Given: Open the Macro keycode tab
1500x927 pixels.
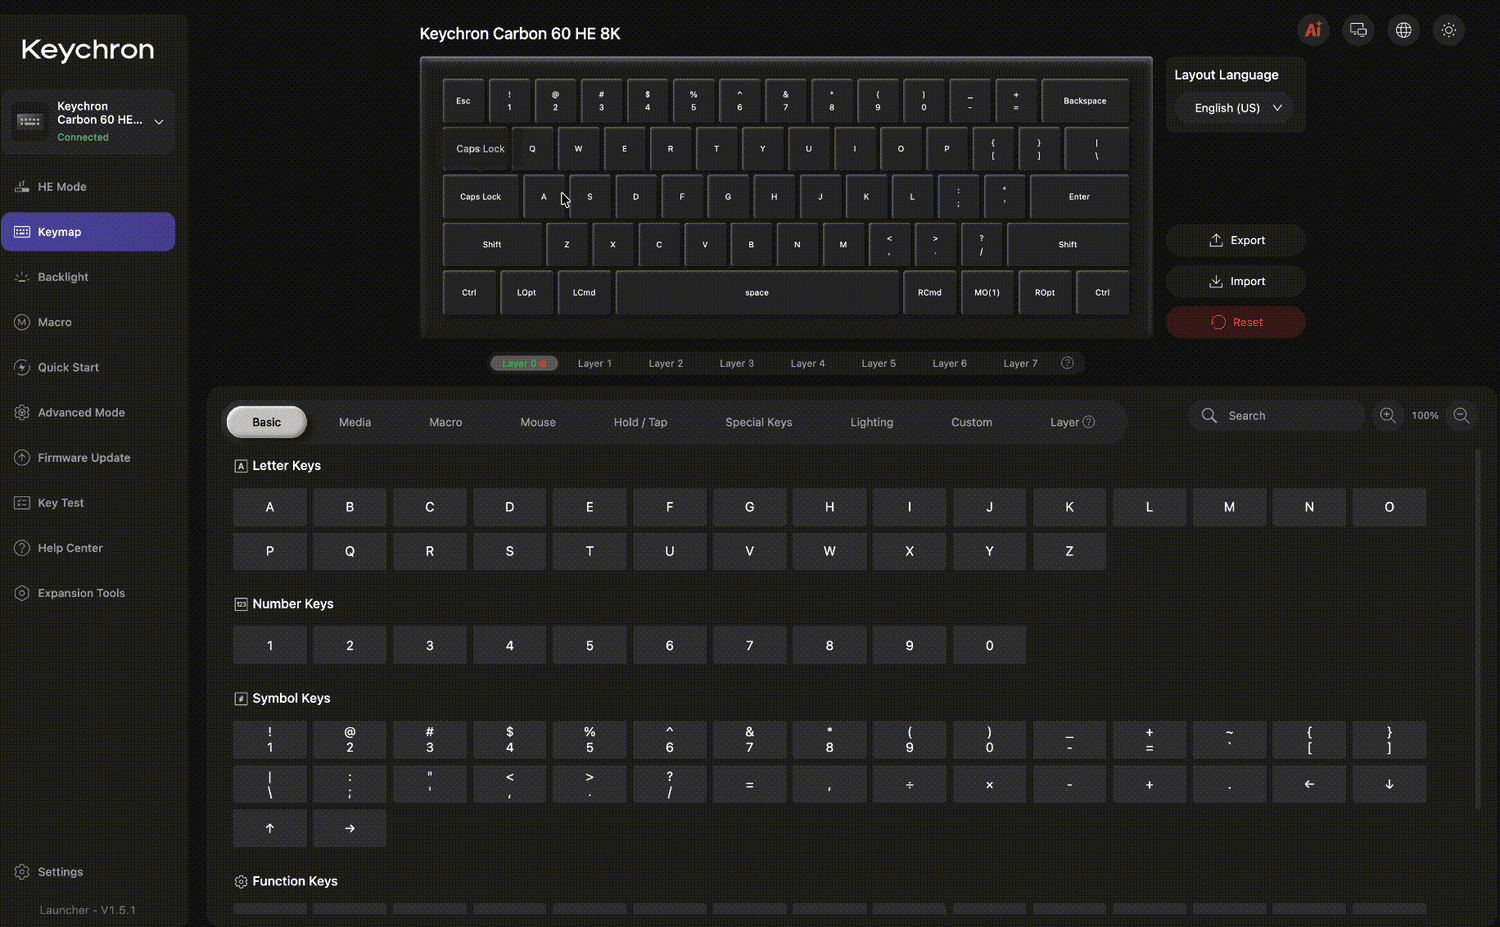Looking at the screenshot, I should [446, 422].
